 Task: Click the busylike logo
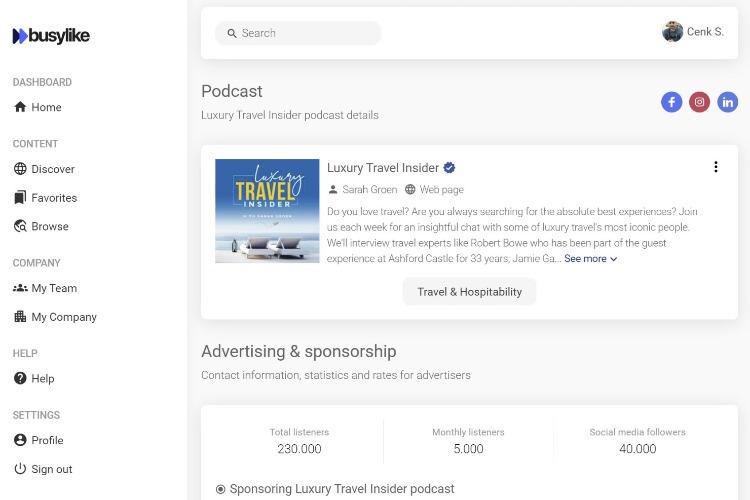pyautogui.click(x=51, y=35)
